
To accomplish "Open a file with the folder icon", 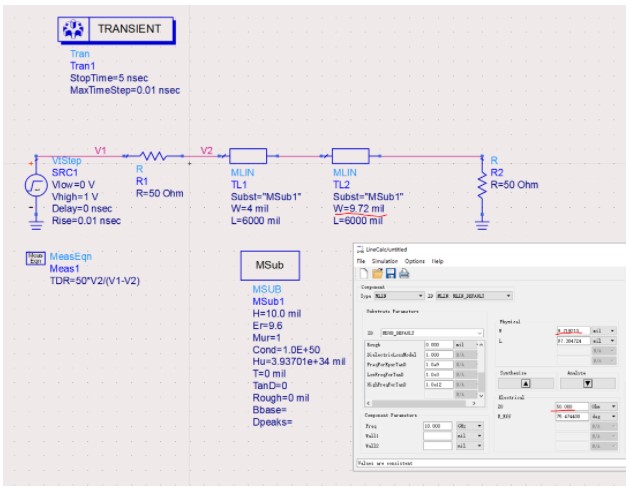I will point(377,274).
